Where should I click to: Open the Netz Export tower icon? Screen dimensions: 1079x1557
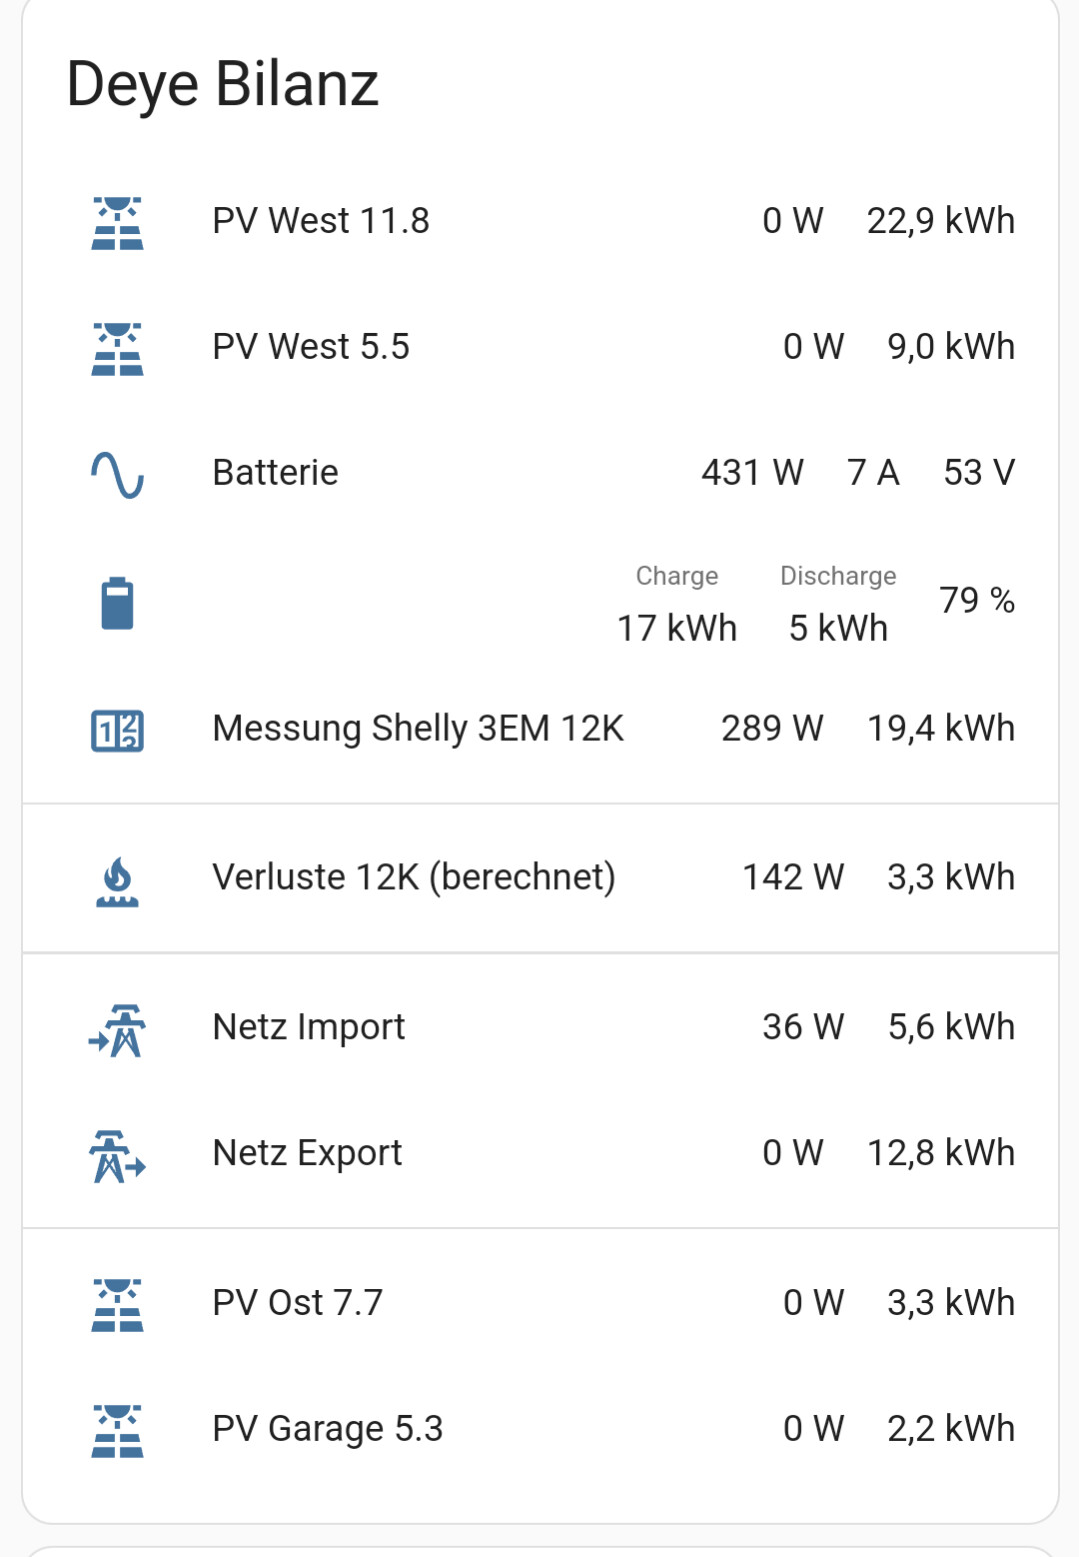click(117, 1156)
